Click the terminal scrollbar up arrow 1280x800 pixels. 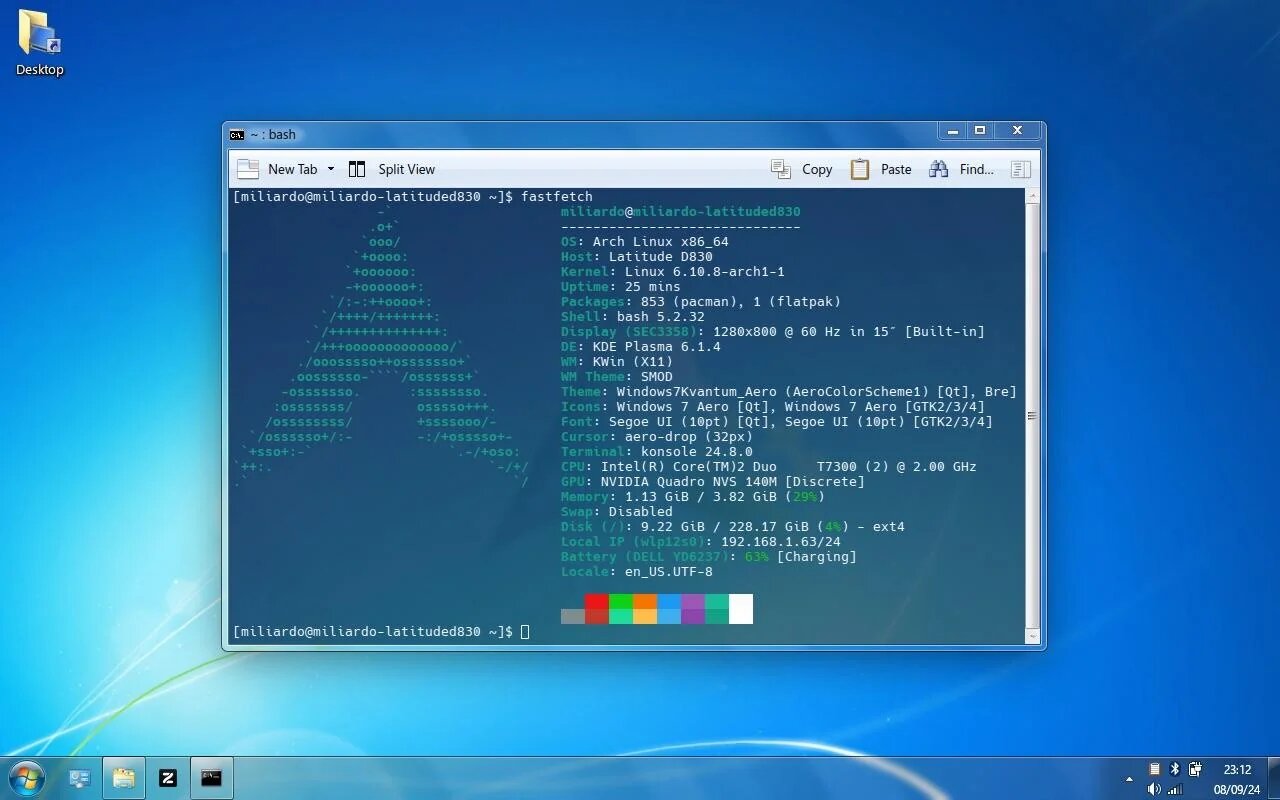pyautogui.click(x=1032, y=197)
